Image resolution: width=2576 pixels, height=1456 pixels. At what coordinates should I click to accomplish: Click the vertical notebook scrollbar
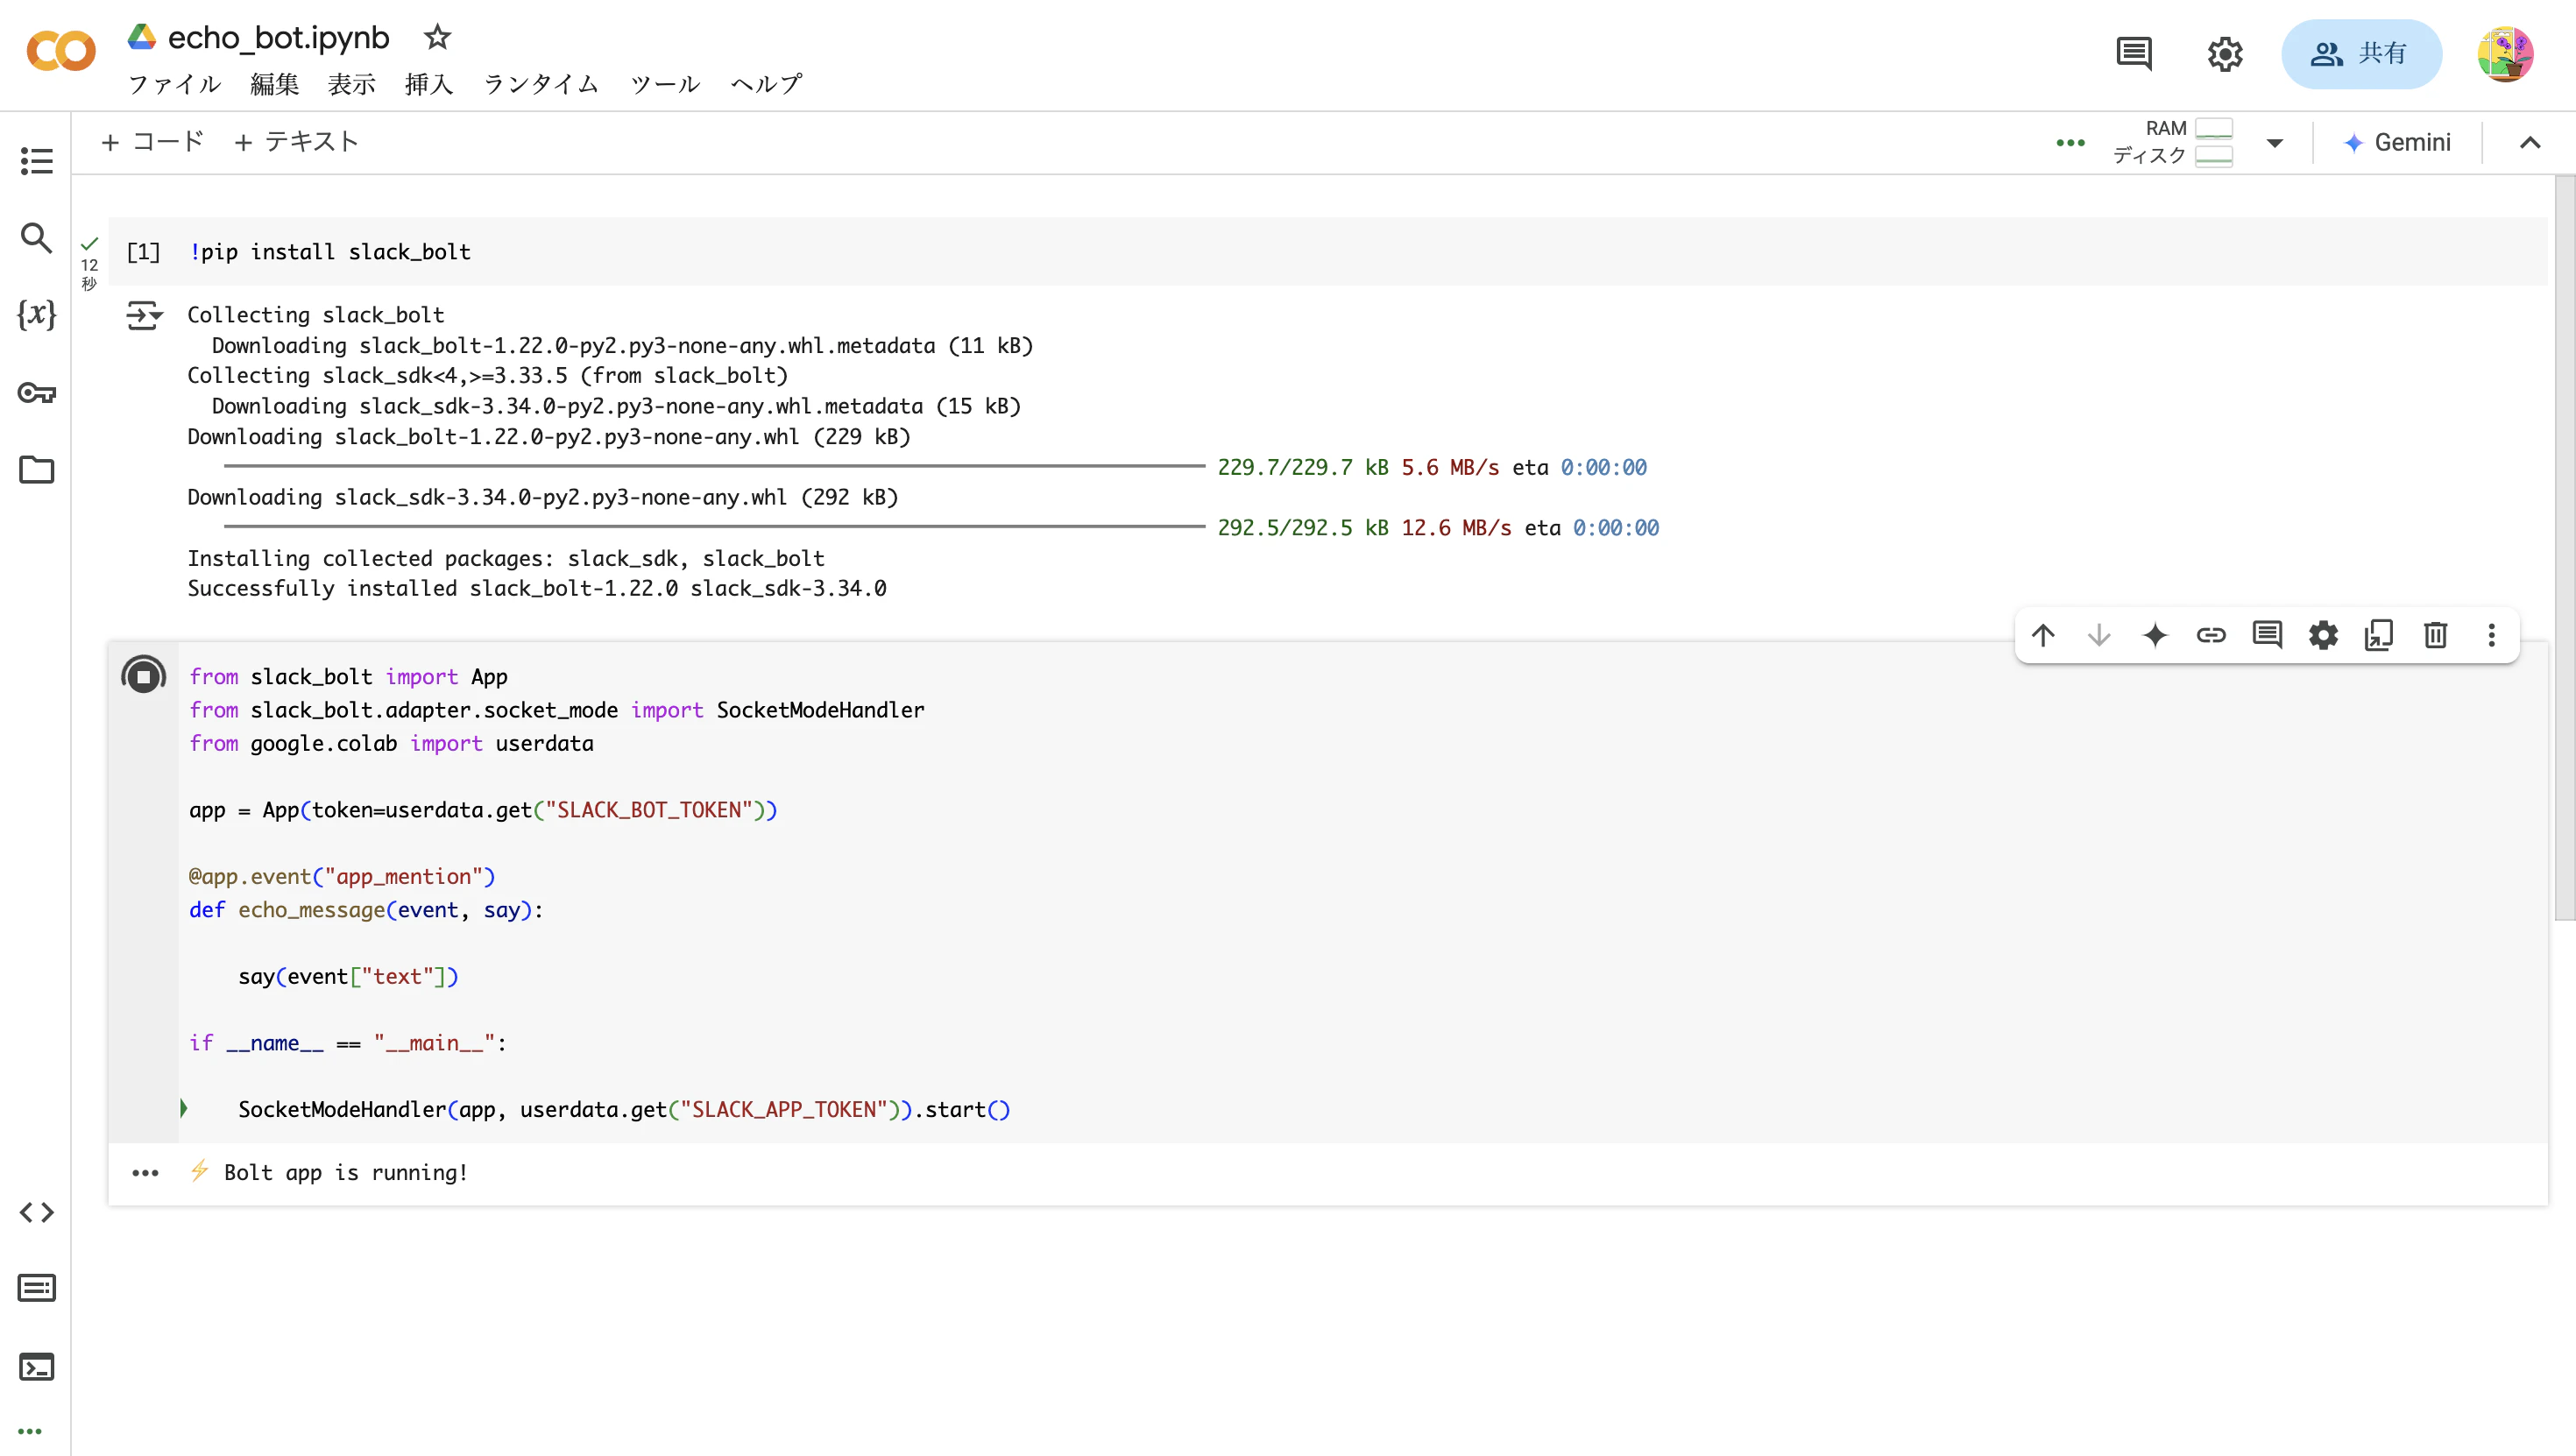(x=2564, y=548)
